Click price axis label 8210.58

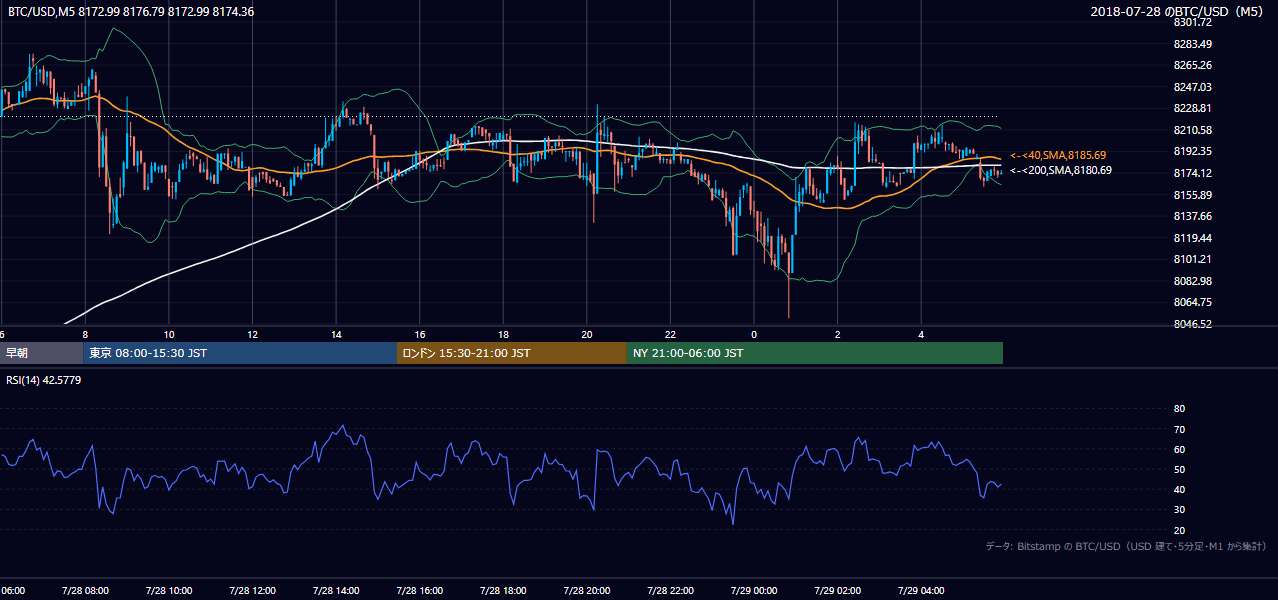tap(1193, 130)
